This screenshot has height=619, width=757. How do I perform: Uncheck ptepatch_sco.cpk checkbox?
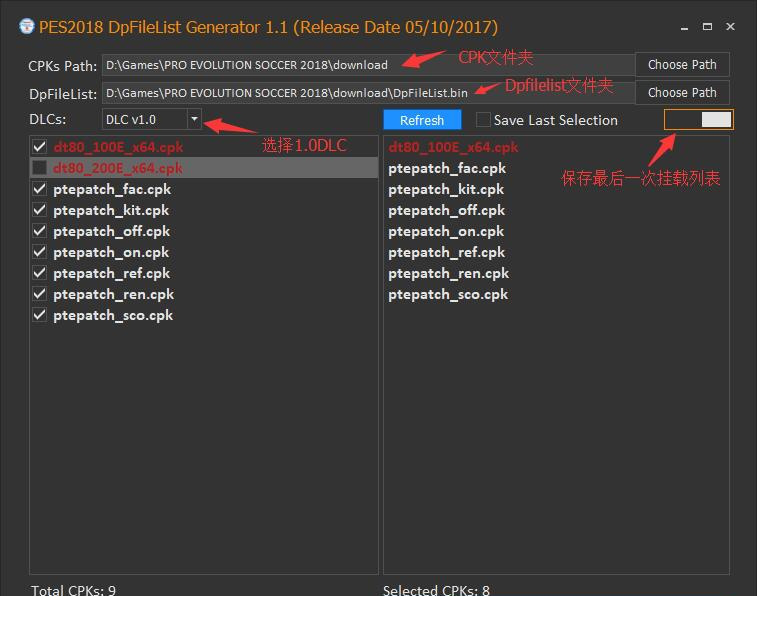pos(40,315)
